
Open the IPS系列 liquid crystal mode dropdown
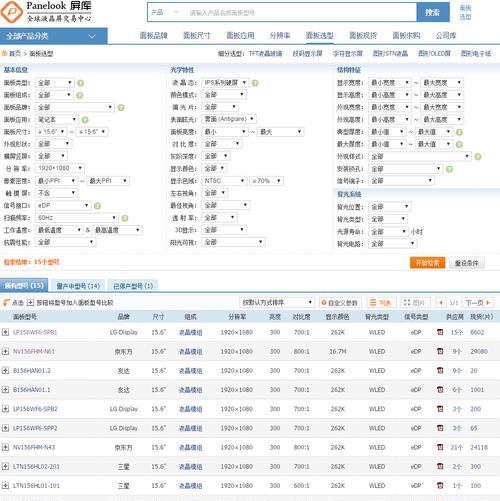225,82
